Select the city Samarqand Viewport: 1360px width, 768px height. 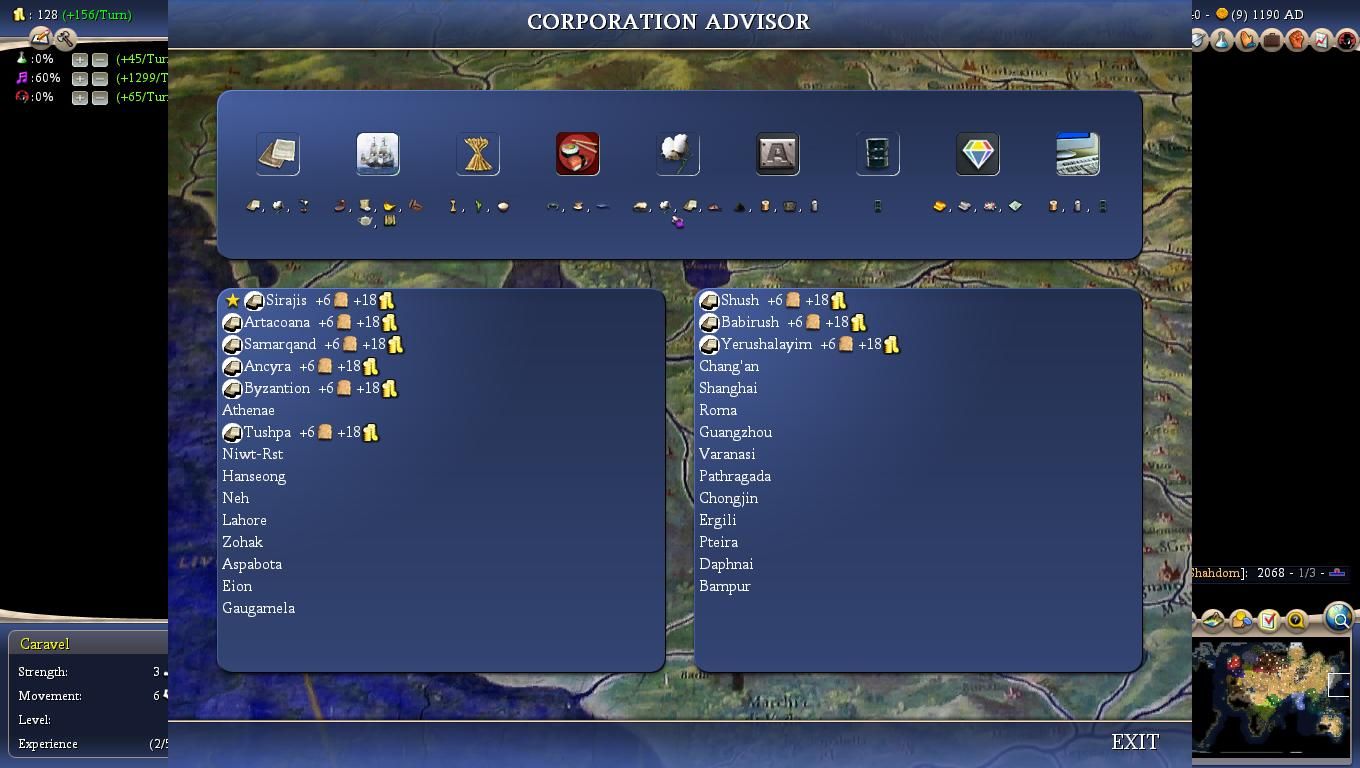280,344
